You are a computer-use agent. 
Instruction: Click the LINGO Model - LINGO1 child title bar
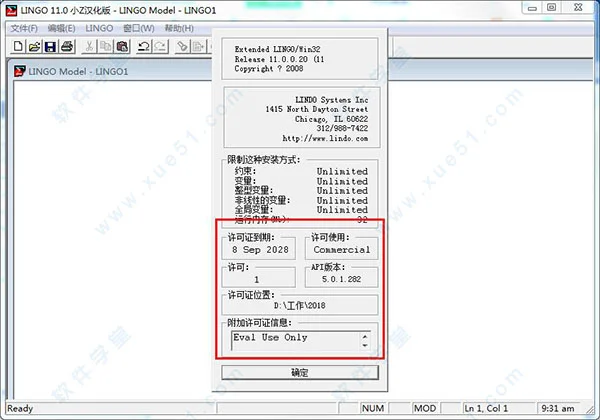point(78,72)
